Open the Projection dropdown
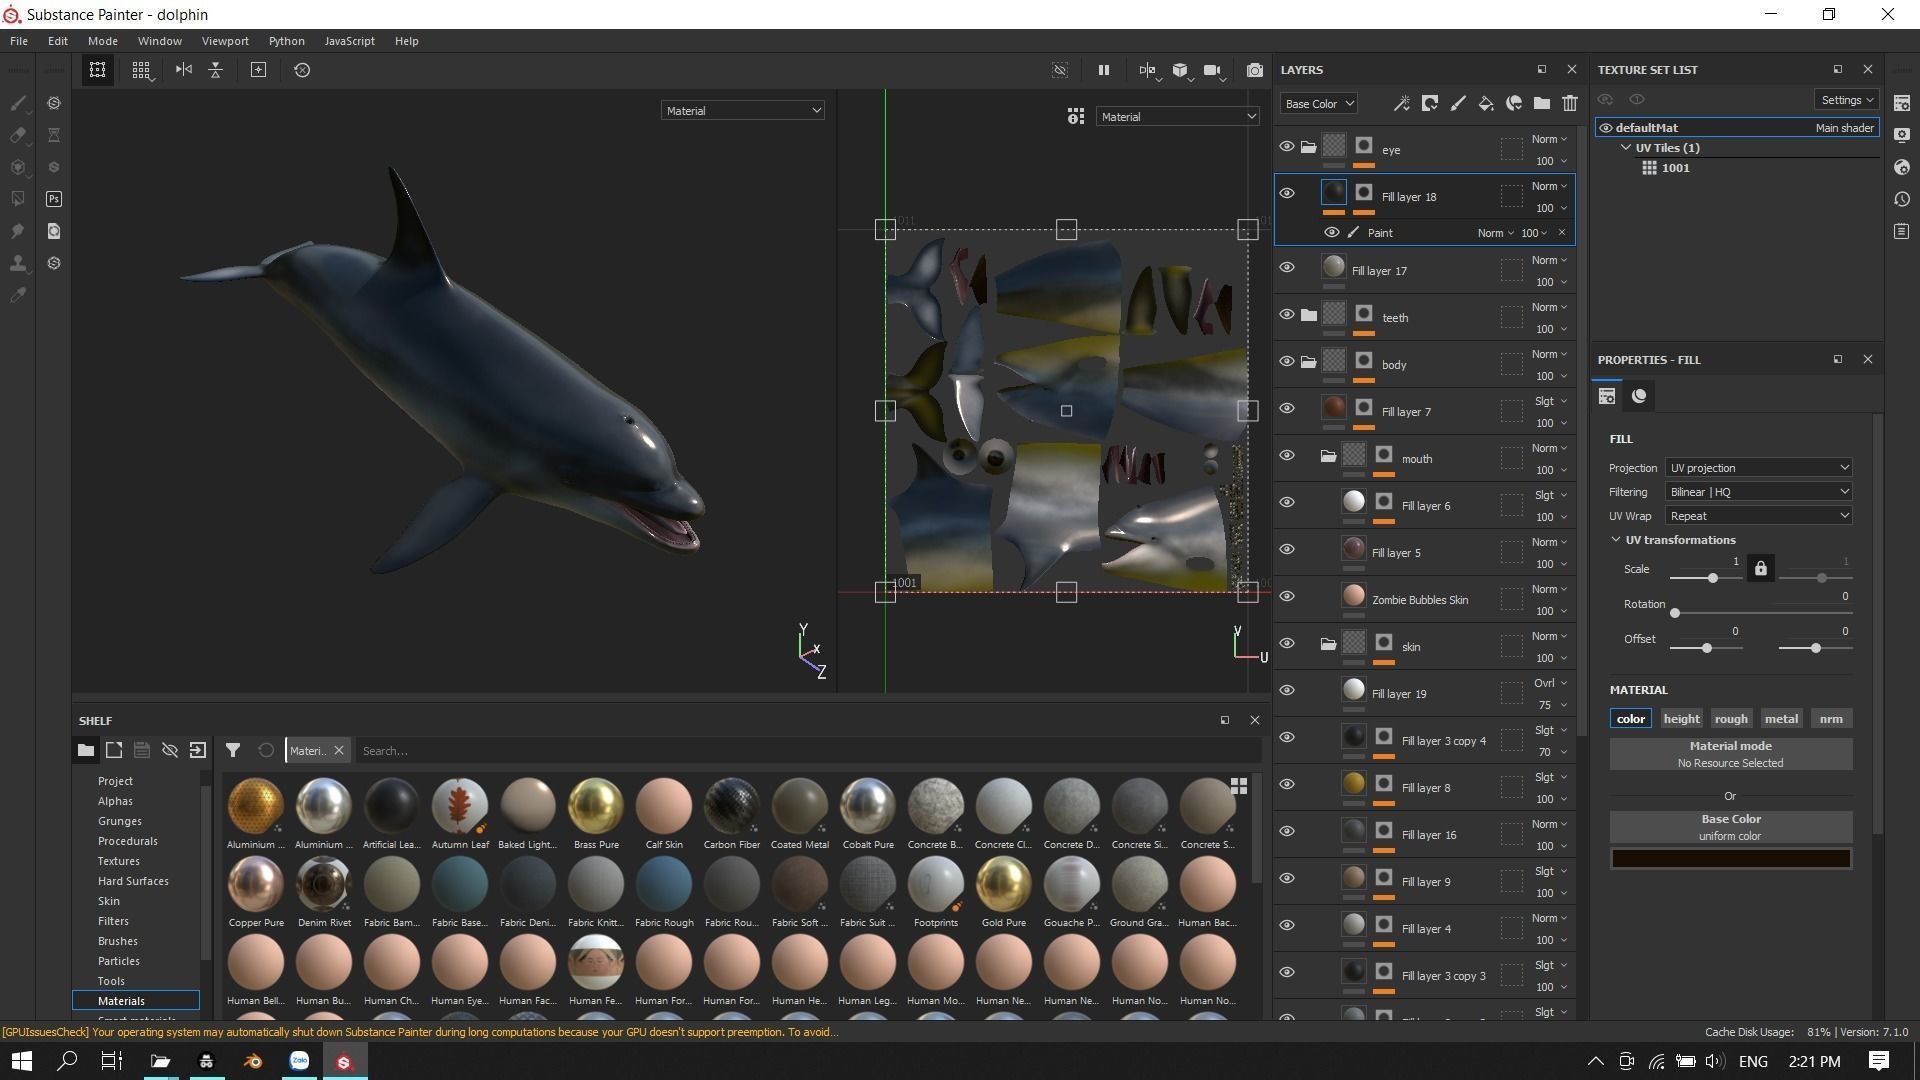This screenshot has height=1080, width=1920. (x=1758, y=468)
